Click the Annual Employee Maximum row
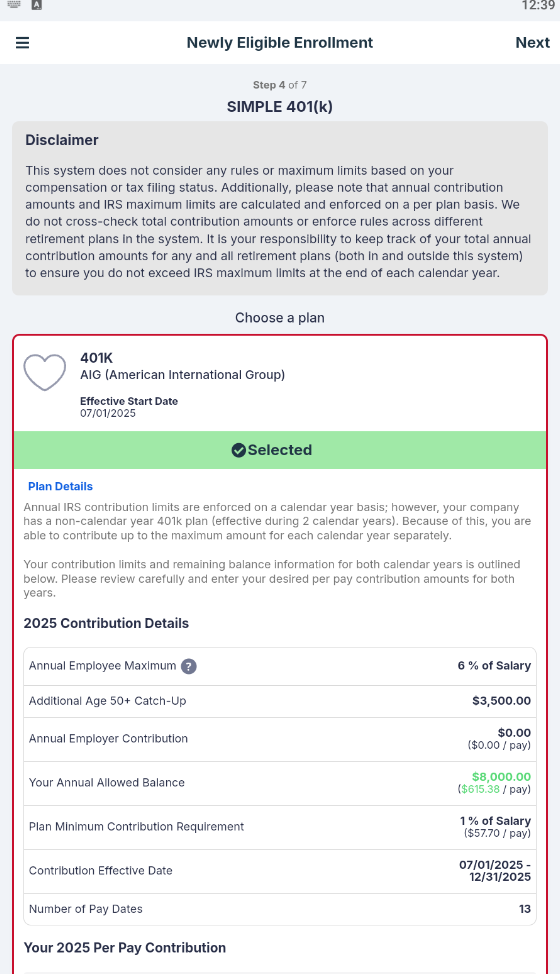Image resolution: width=560 pixels, height=974 pixels. coord(280,667)
